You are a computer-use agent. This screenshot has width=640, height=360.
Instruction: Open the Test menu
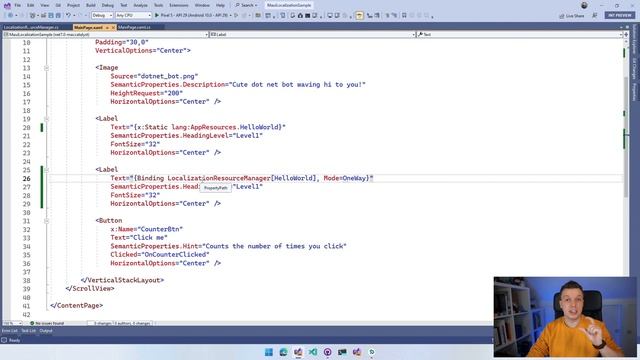(124, 5)
